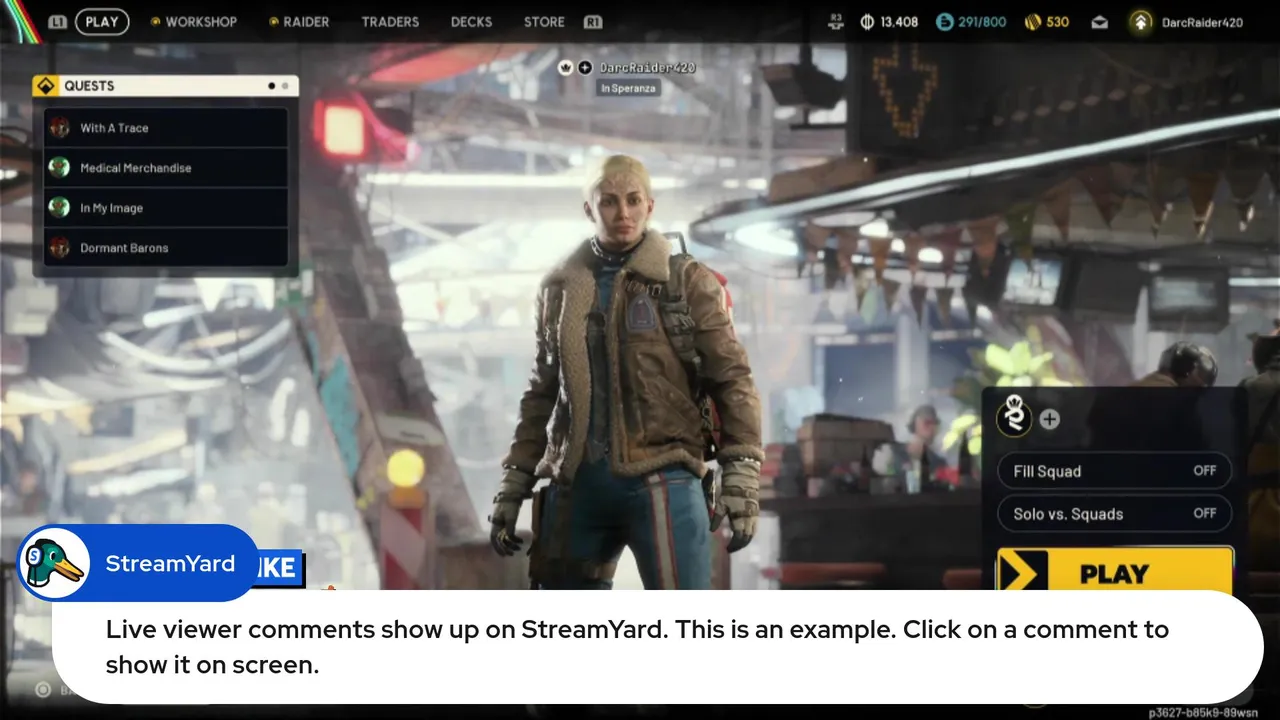The image size is (1280, 720).
Task: Open the DECKS tab
Action: click(471, 21)
